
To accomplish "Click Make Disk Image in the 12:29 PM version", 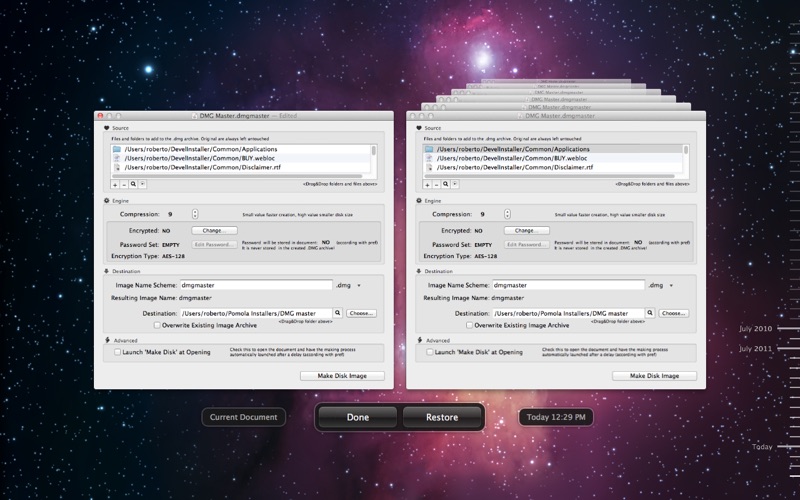I will (655, 376).
